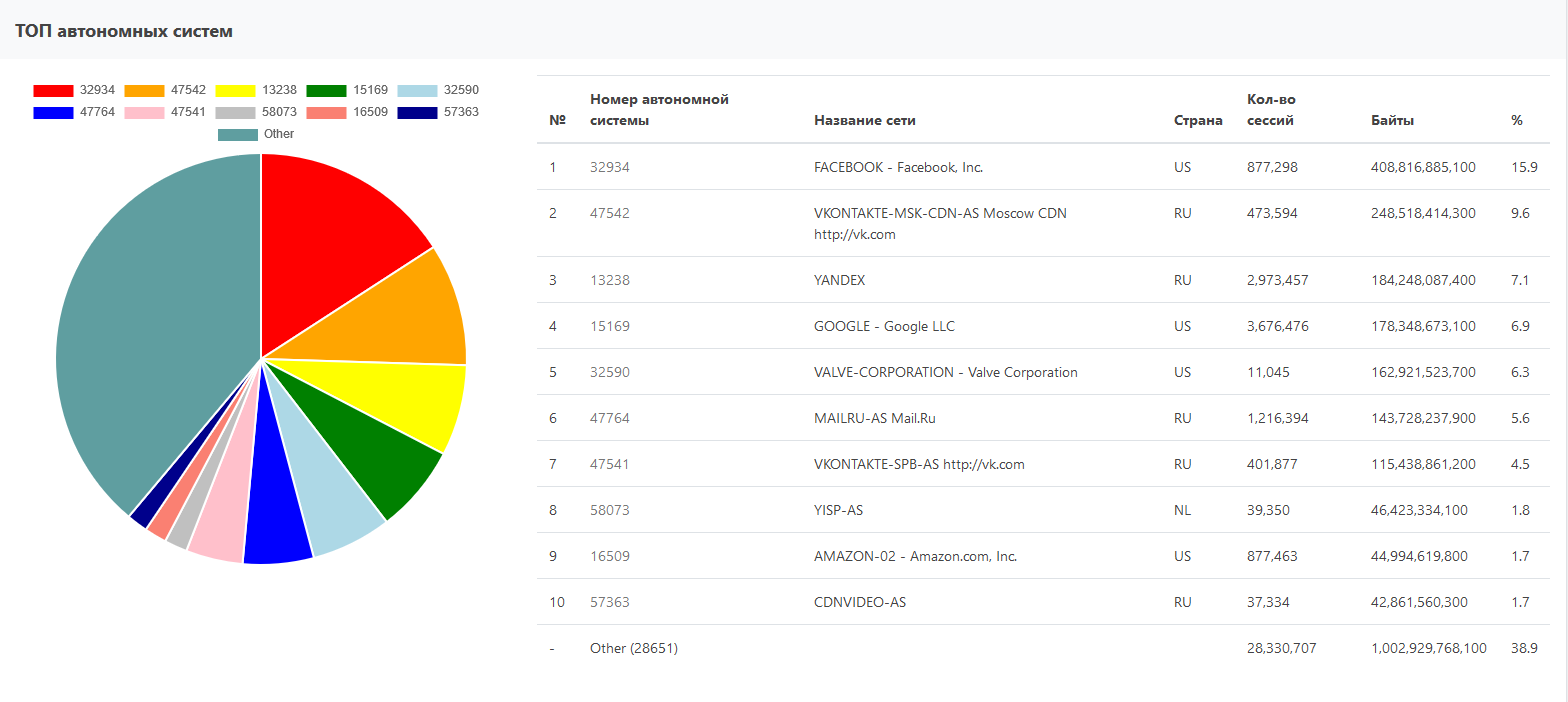The width and height of the screenshot is (1568, 702).
Task: Select 'MAILRU-AS Mail.Ru' network name
Action: (x=875, y=418)
